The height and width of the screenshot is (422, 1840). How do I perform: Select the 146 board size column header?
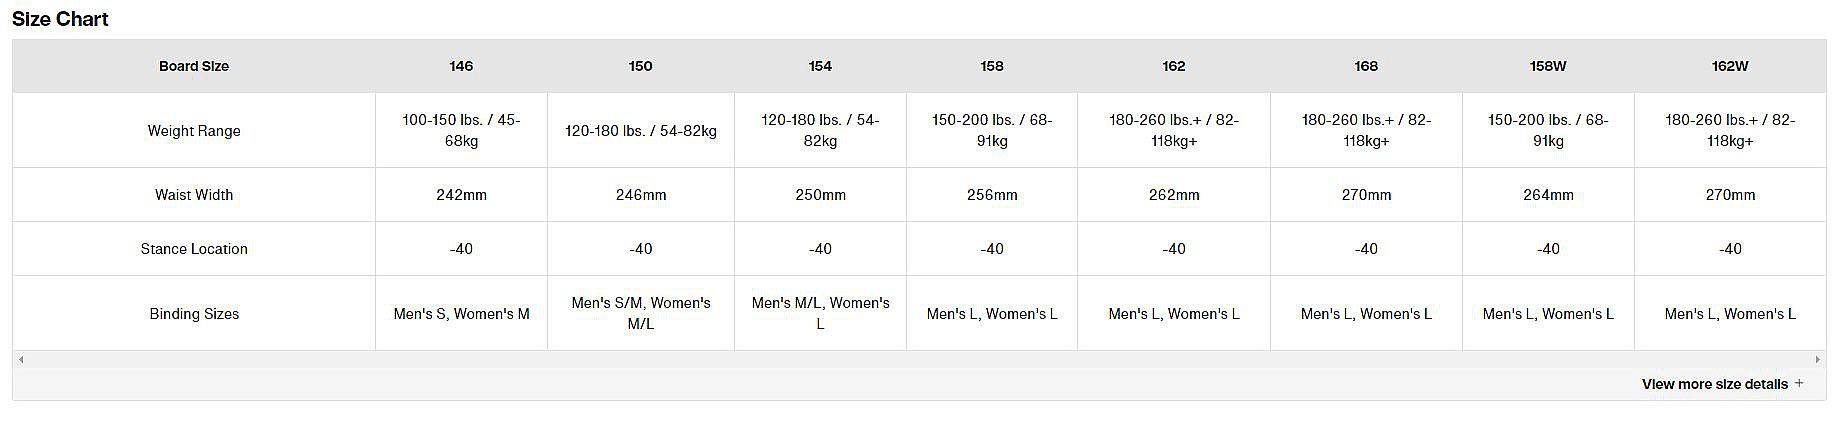[x=461, y=66]
